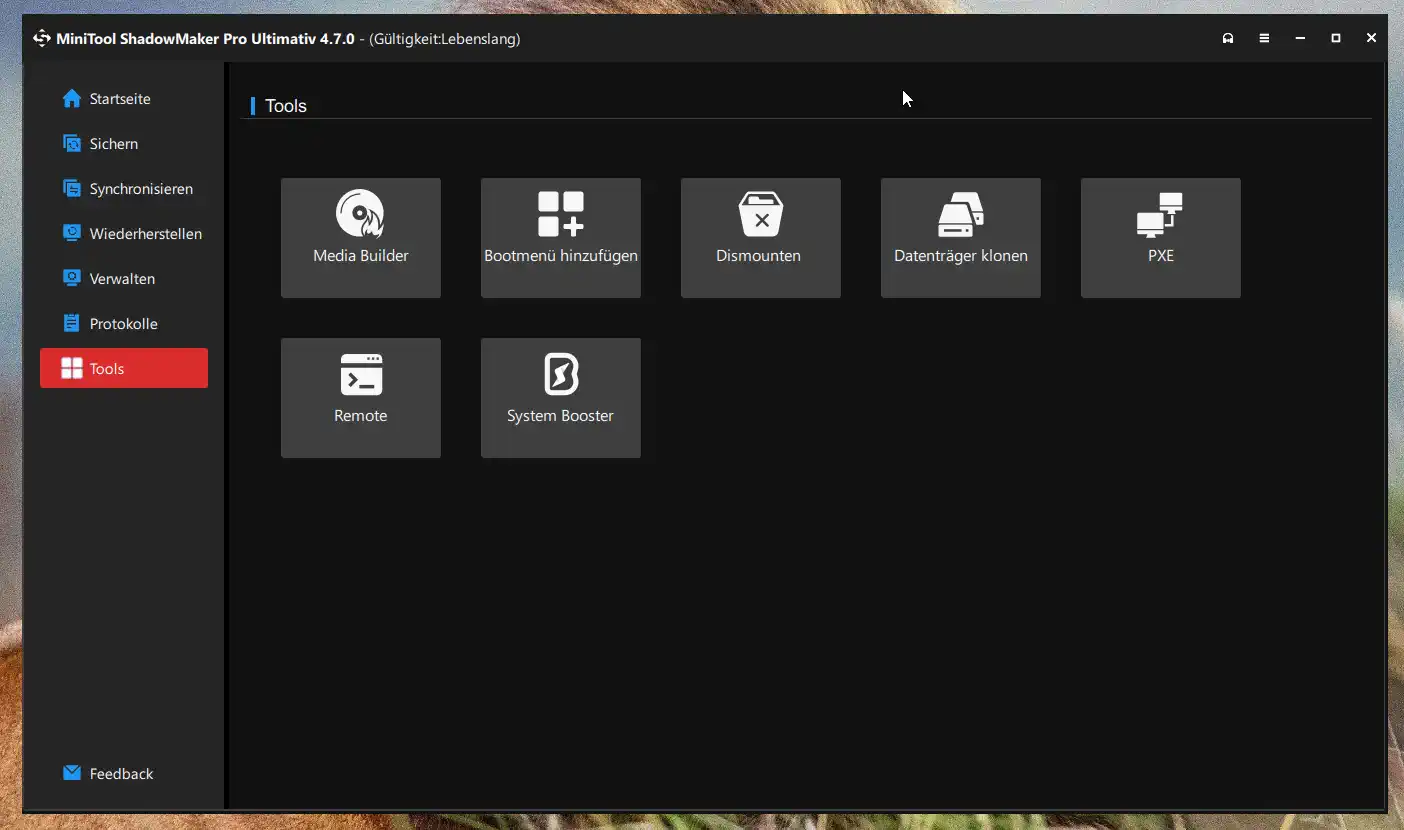Screen dimensions: 1404x830
Task: Click the "(Gültigkeit:Lebenslang)" title text
Action: tap(444, 39)
